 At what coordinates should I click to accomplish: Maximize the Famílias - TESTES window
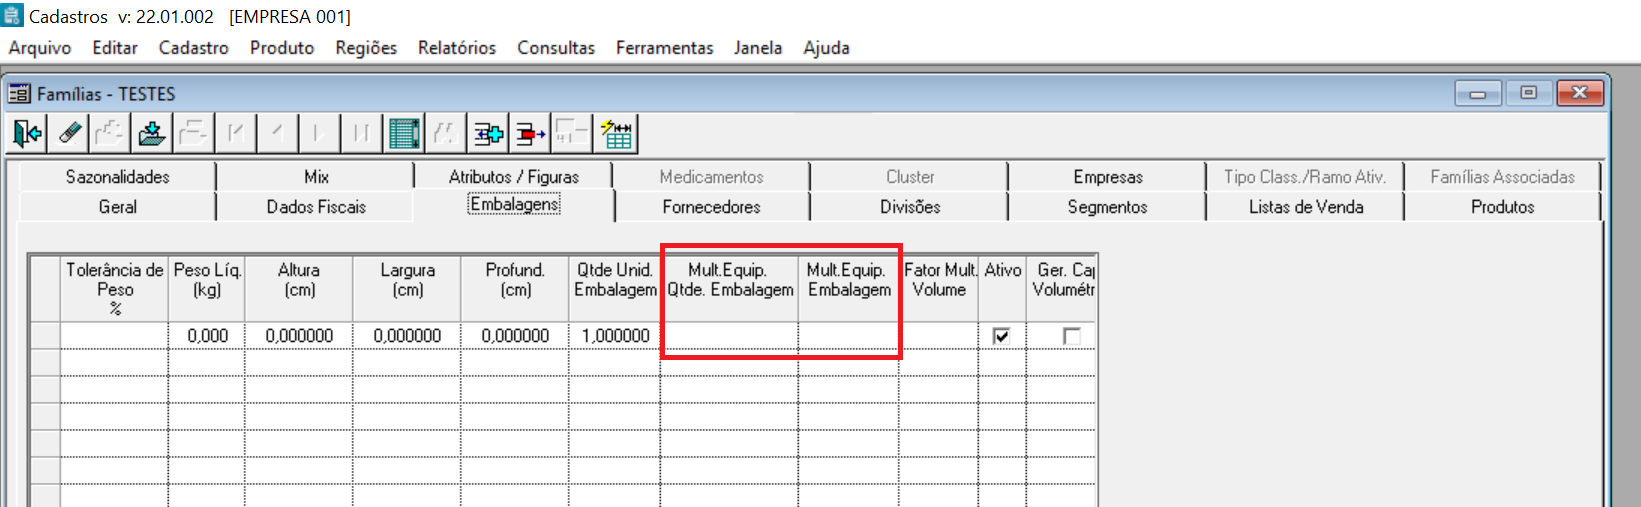click(1528, 93)
